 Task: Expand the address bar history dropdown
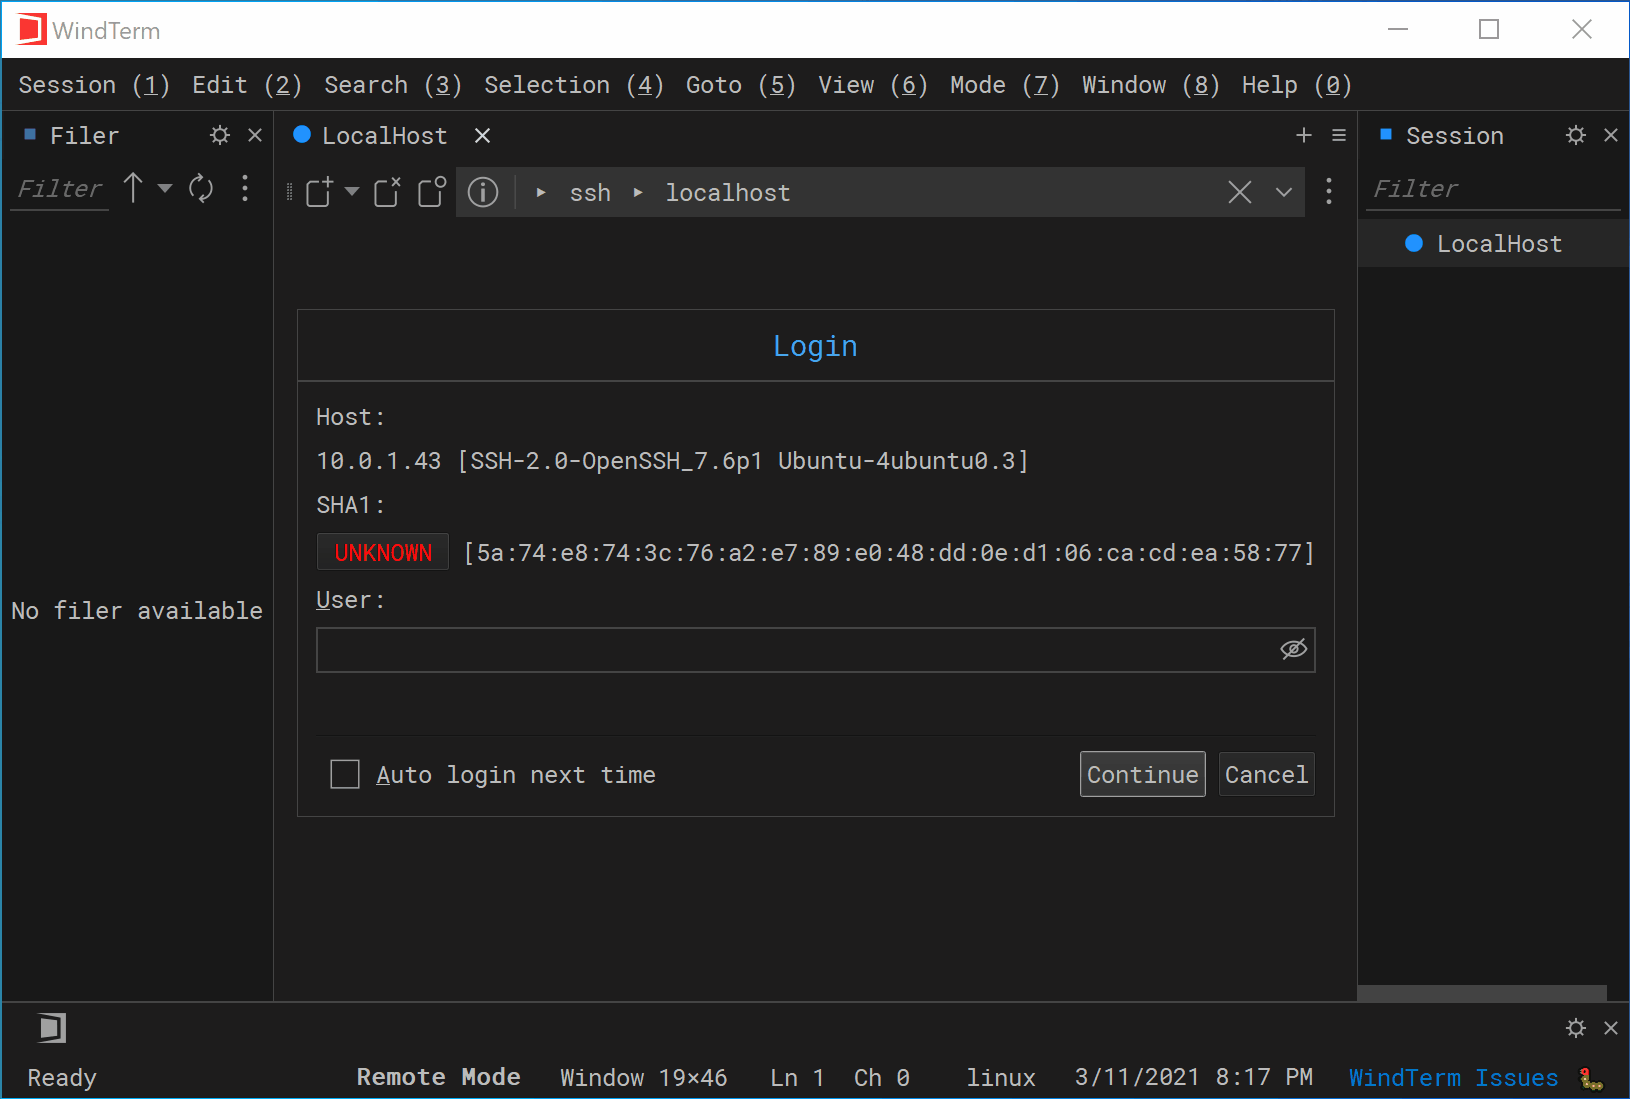[1284, 192]
